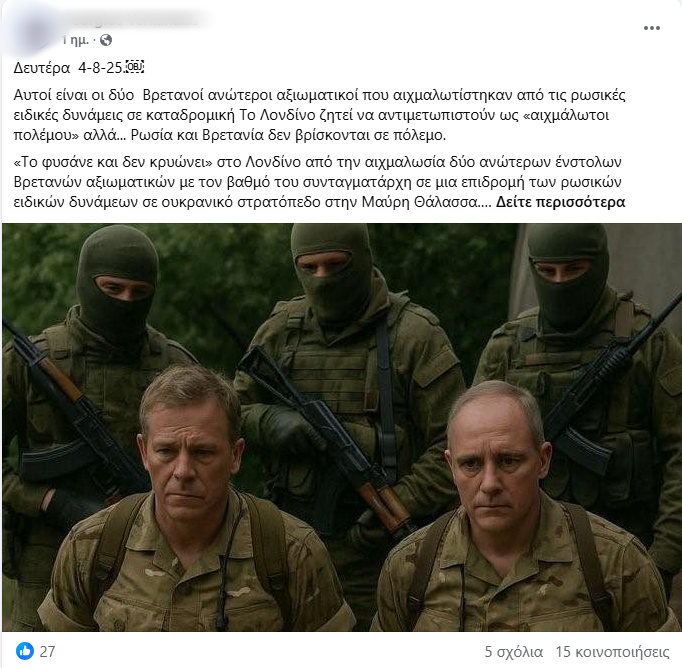682x668 pixels.
Task: Click the left masked soldier's face
Action: pos(124,287)
